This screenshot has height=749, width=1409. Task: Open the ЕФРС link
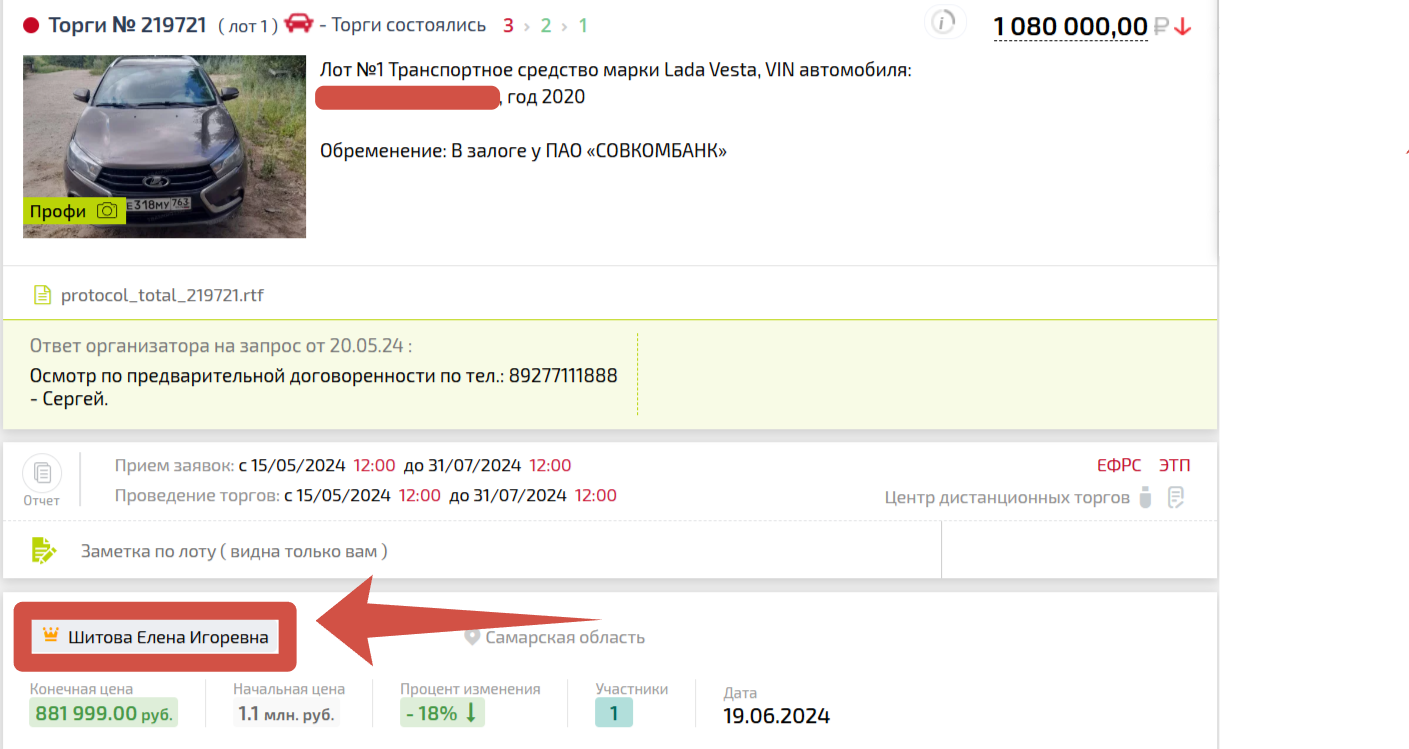(1119, 466)
